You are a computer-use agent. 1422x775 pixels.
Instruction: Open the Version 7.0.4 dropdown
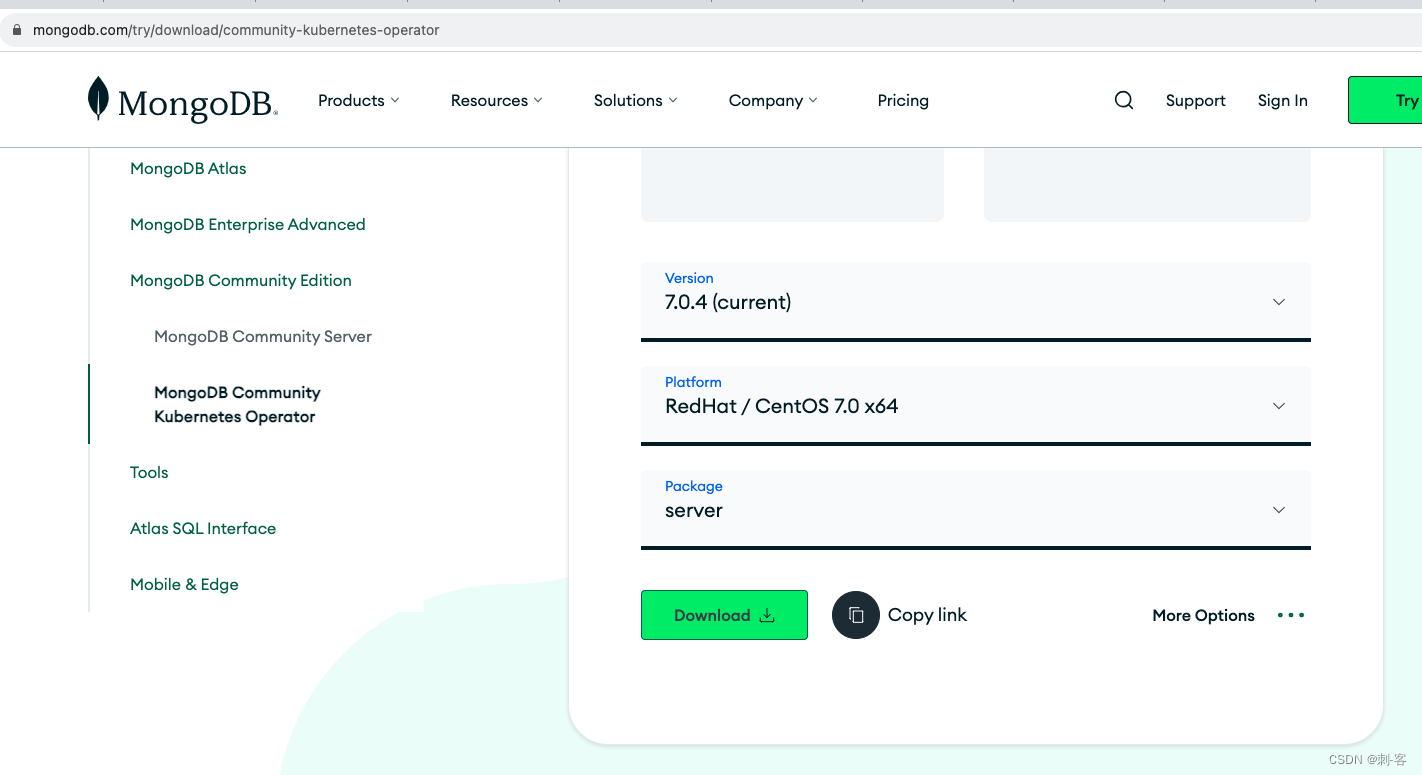975,301
